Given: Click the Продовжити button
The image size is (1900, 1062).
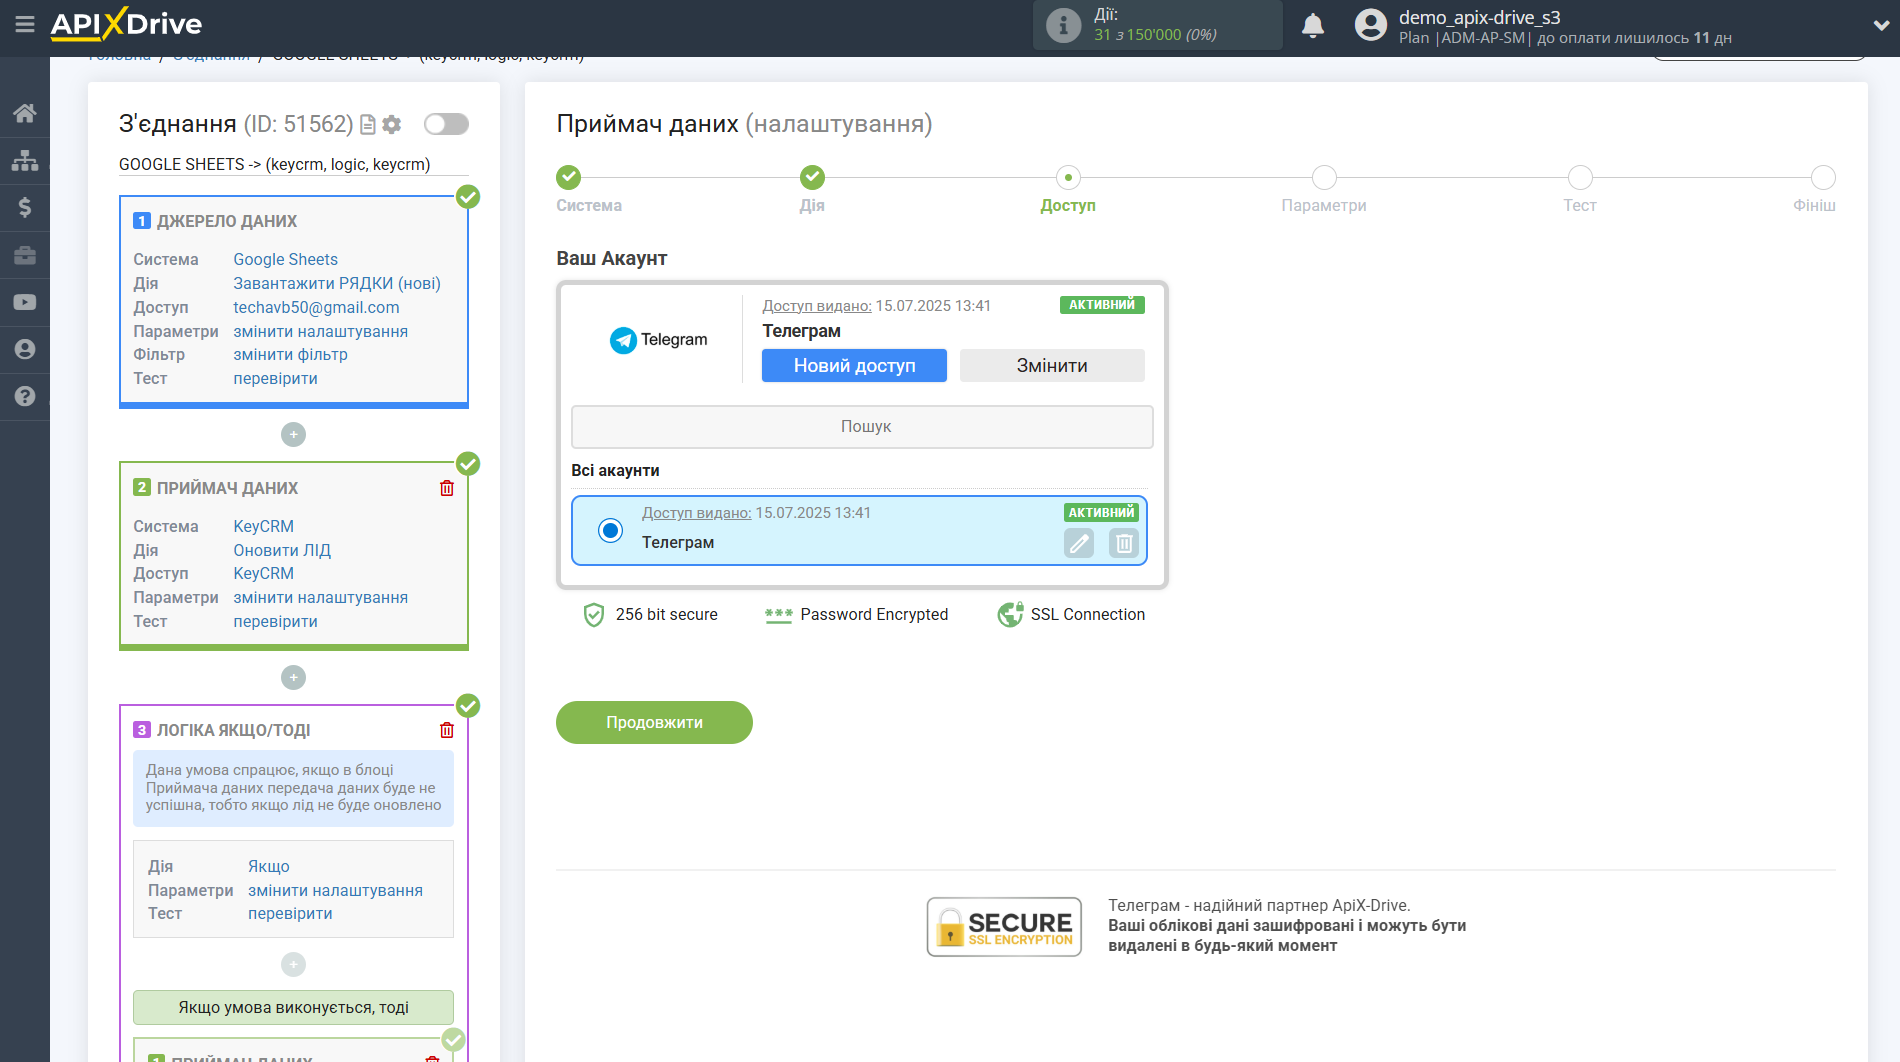Looking at the screenshot, I should click(654, 722).
